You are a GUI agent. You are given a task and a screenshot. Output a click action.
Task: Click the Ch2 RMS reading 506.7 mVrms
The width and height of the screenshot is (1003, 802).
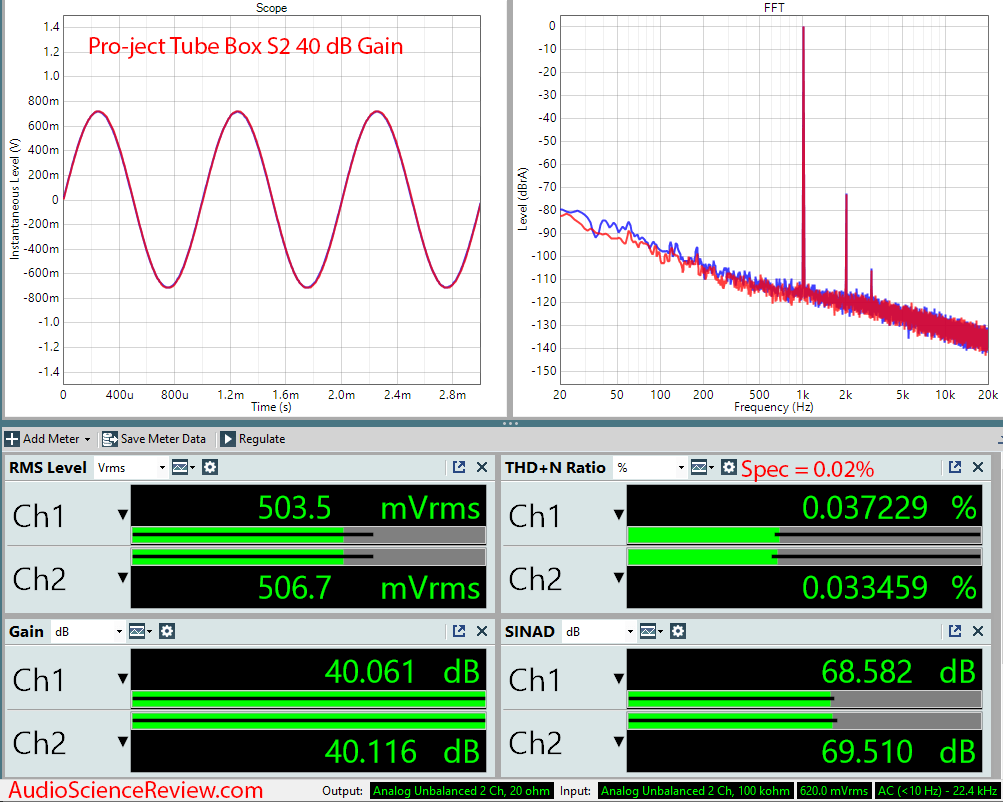pyautogui.click(x=369, y=587)
